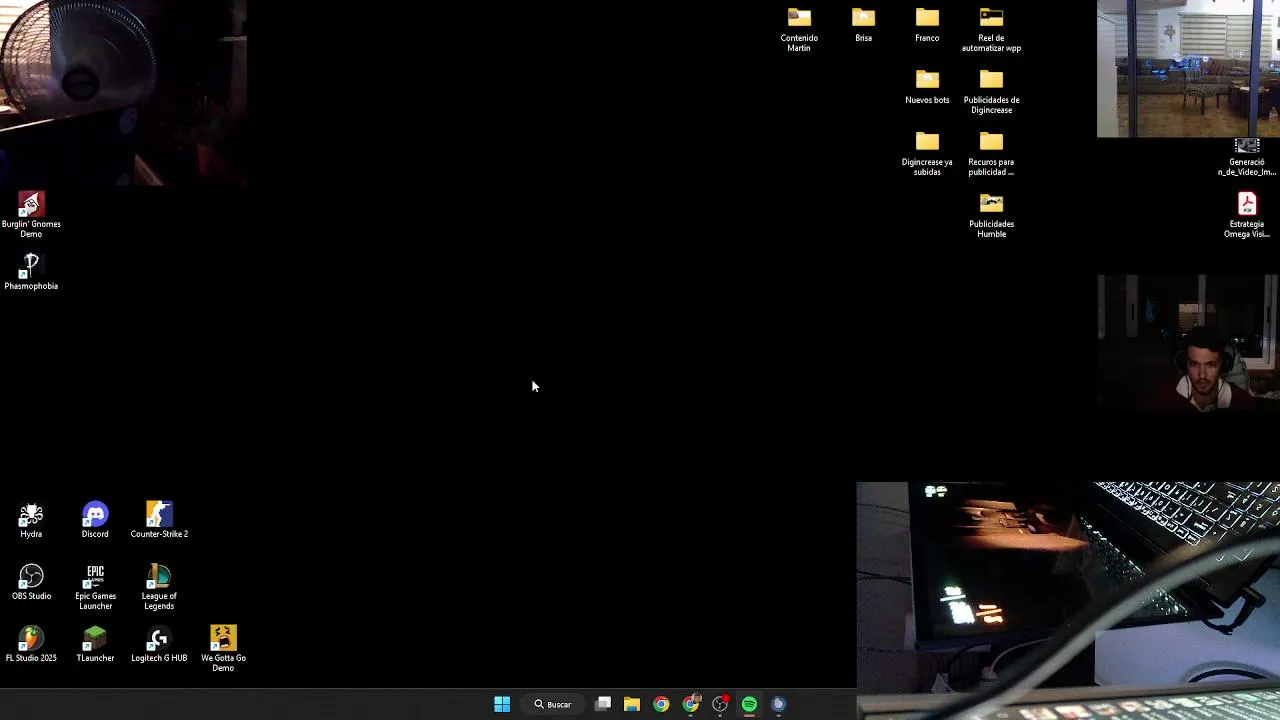Open the TLauncher Minecraft icon

(95, 644)
